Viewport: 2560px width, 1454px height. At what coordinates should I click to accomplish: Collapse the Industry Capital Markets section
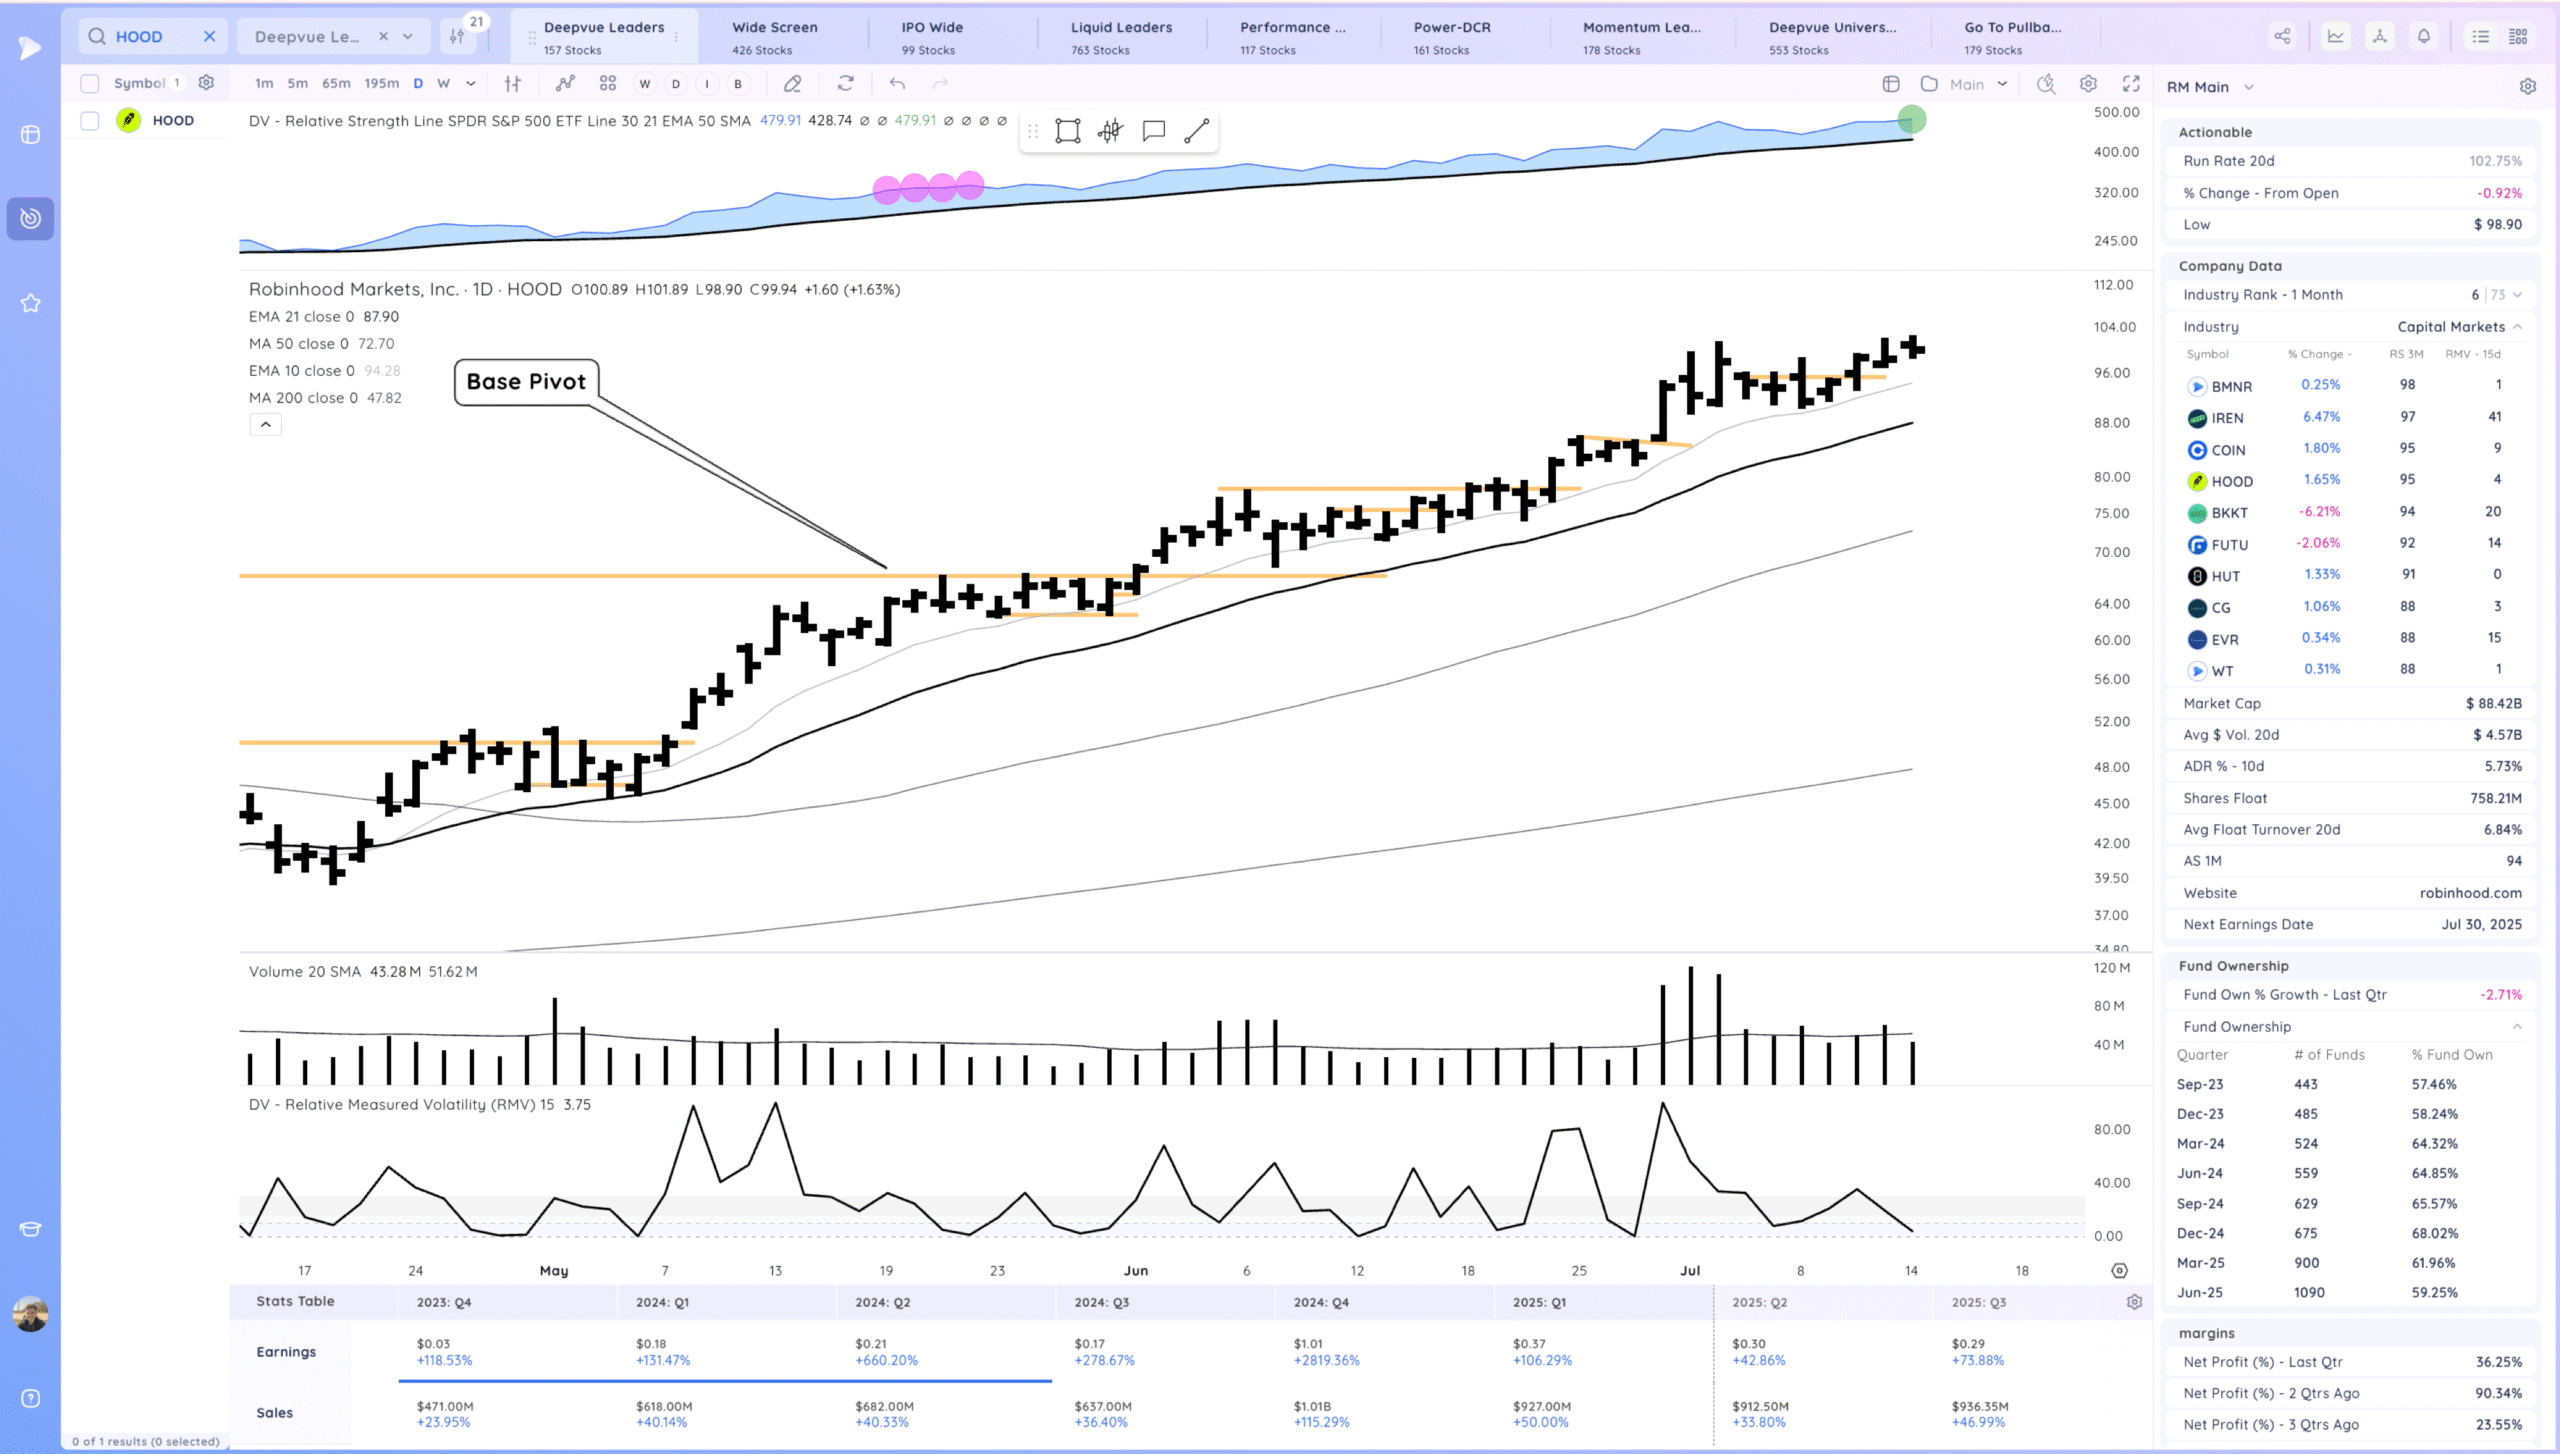(2517, 327)
